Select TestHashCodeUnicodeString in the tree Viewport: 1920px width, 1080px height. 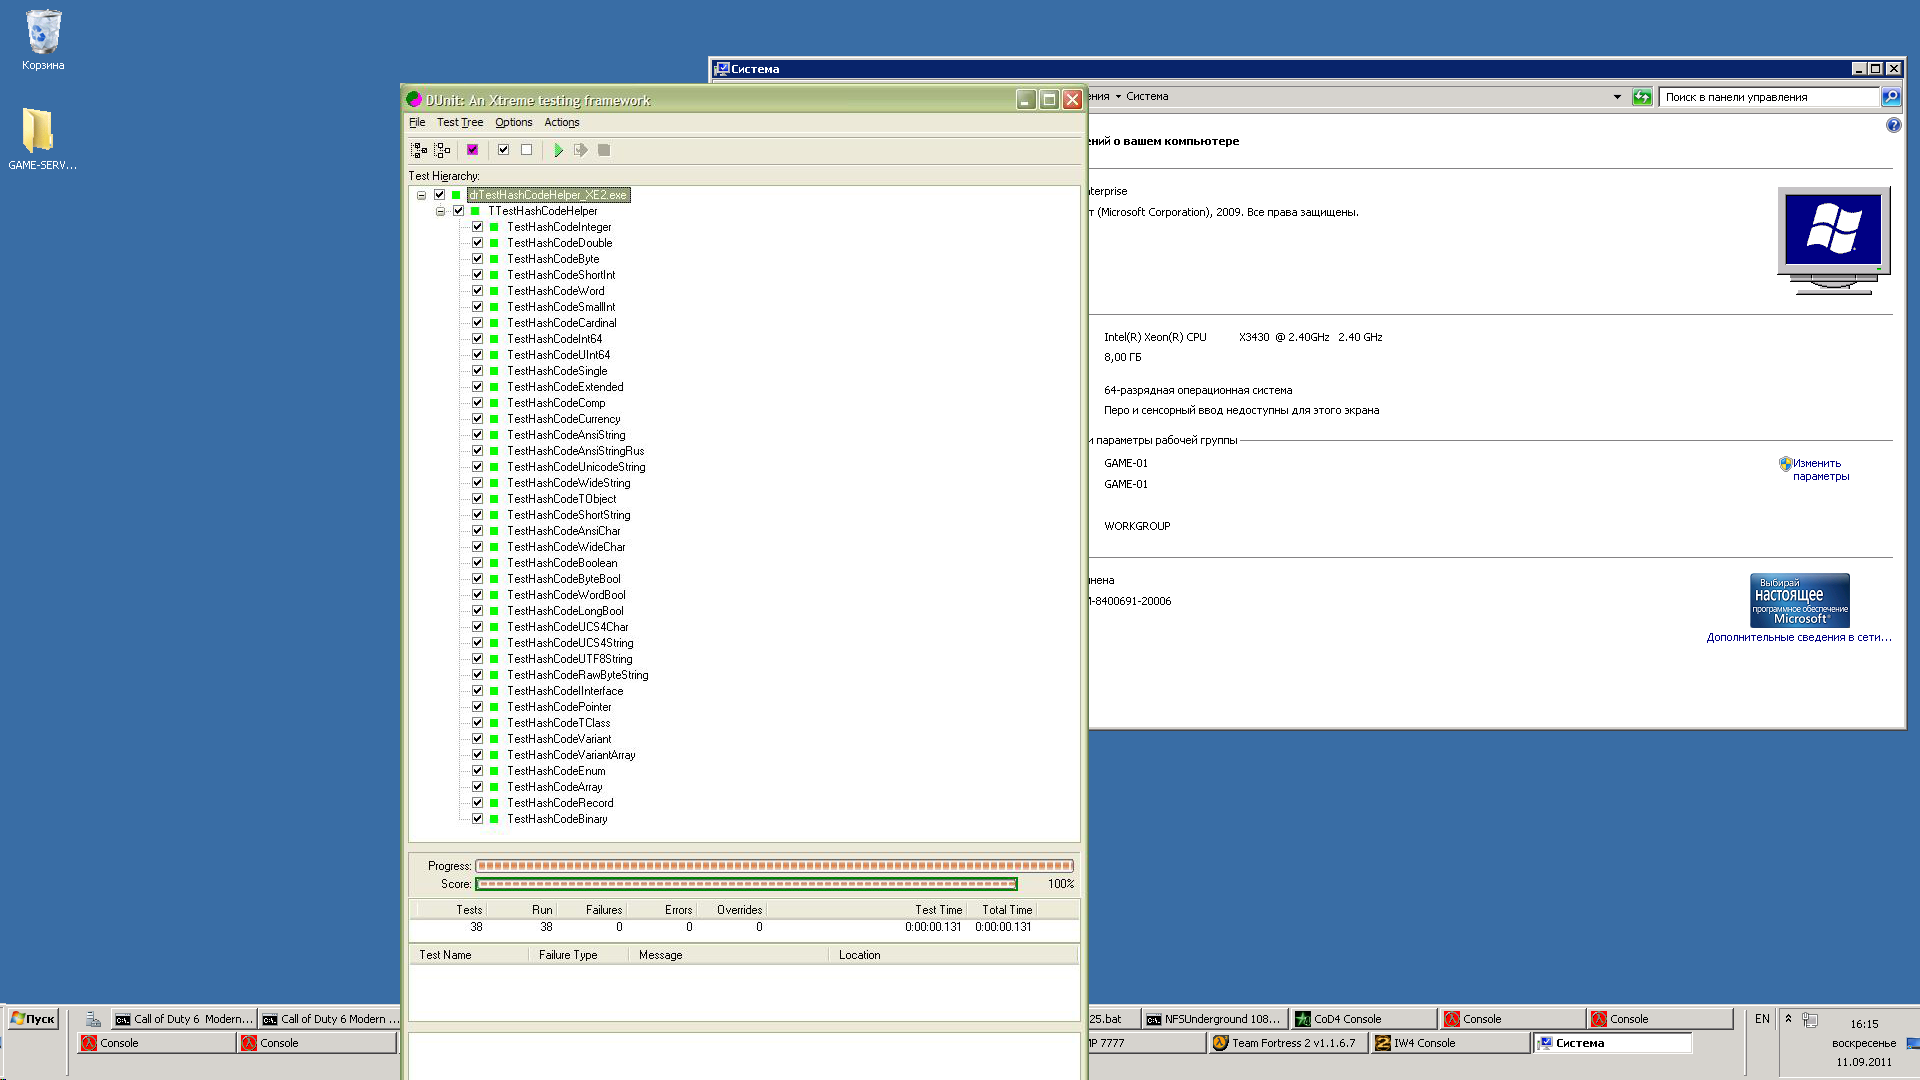coord(576,467)
